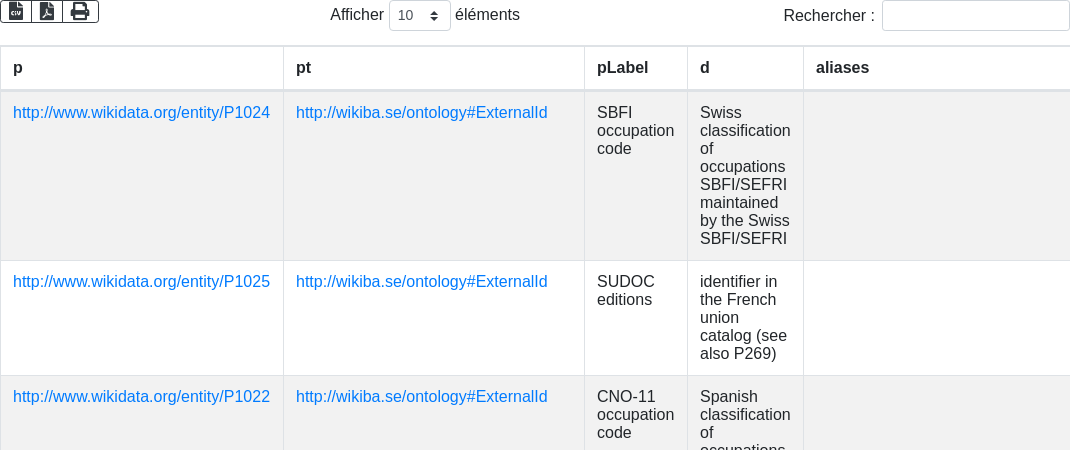
Task: Sort by the d column header
Action: 745,68
